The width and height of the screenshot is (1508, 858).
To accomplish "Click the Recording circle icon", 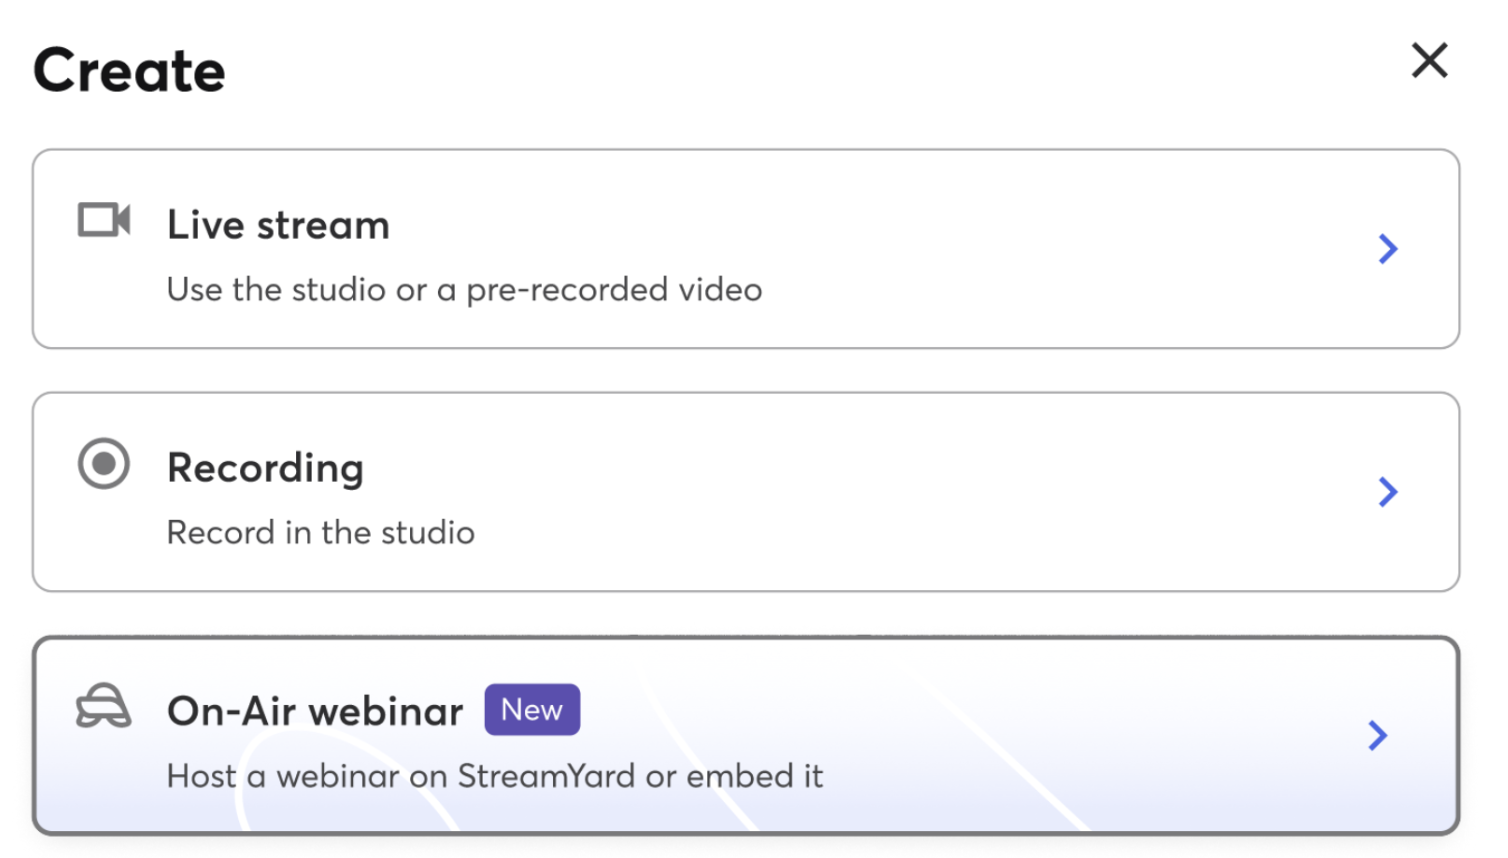I will 104,464.
